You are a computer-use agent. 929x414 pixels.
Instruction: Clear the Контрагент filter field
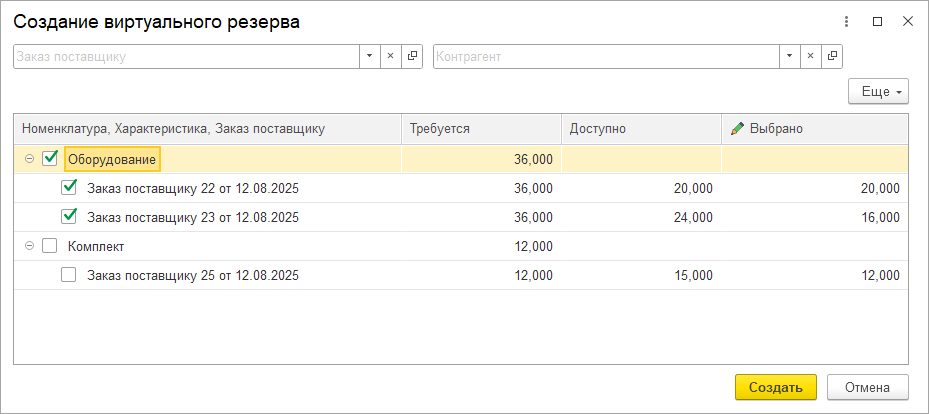[x=810, y=56]
